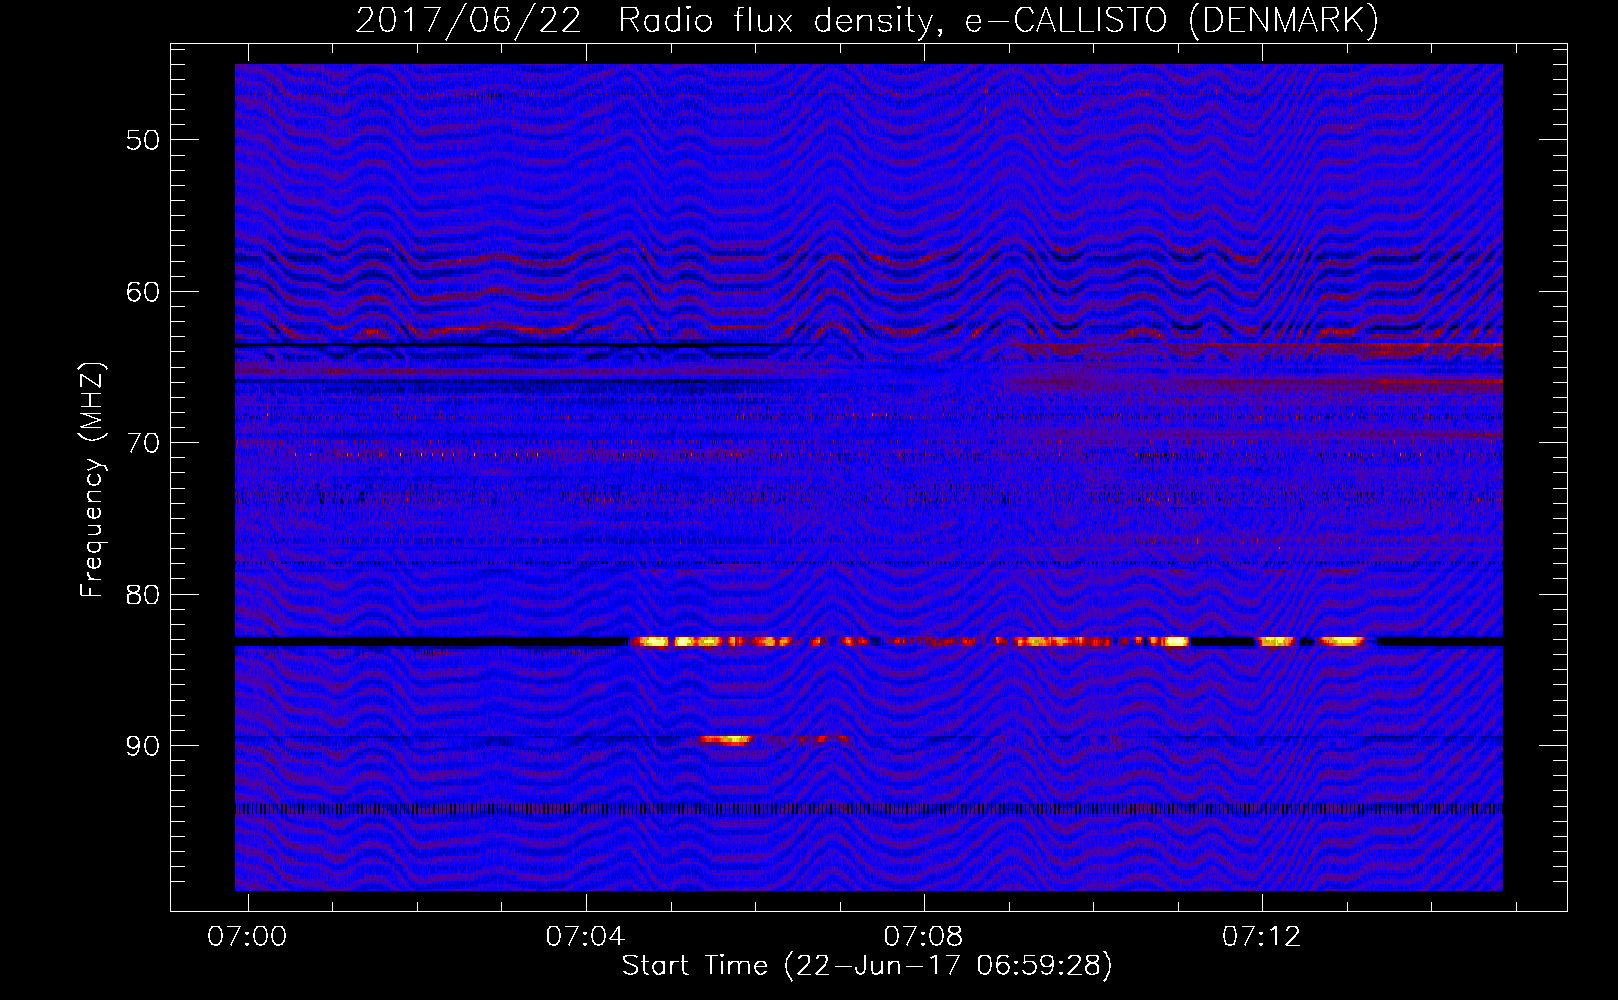
Task: Click the 50 MHz frequency tick label
Action: (143, 140)
